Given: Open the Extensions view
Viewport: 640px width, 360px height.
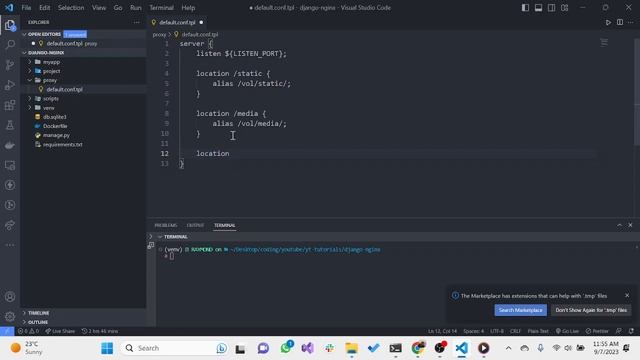Looking at the screenshot, I should pyautogui.click(x=10, y=105).
